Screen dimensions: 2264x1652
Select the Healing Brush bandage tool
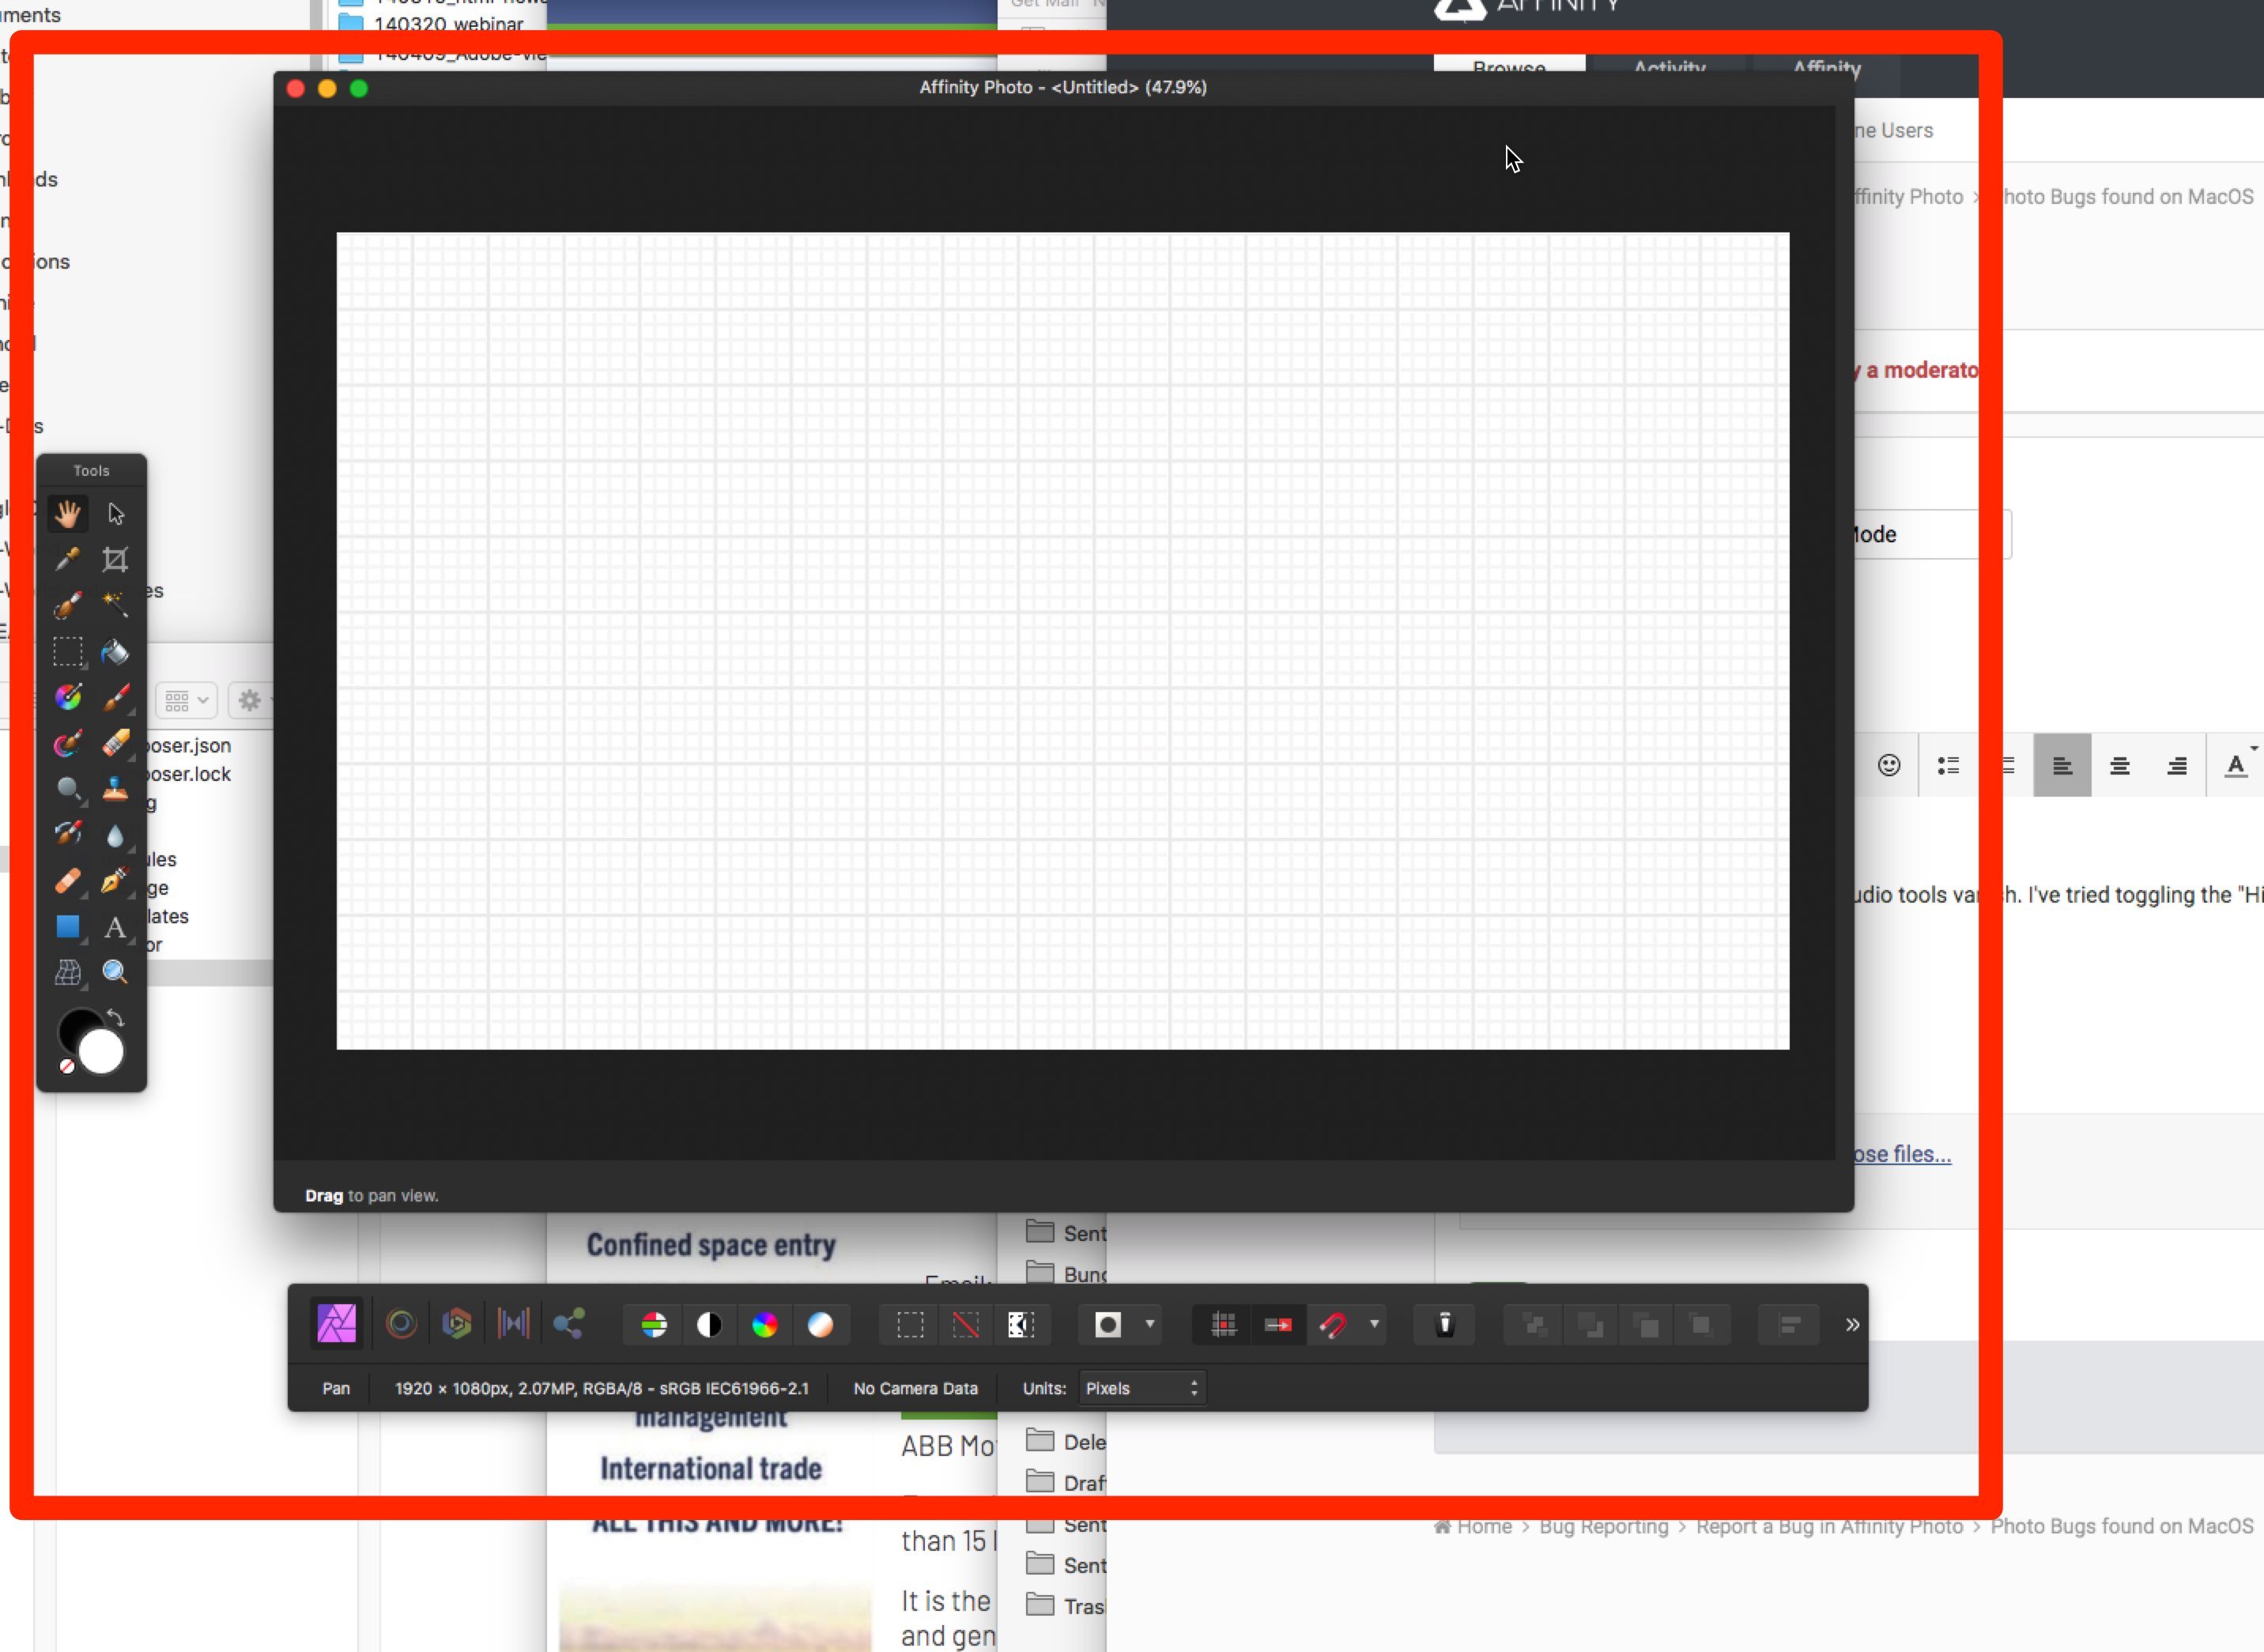[68, 881]
